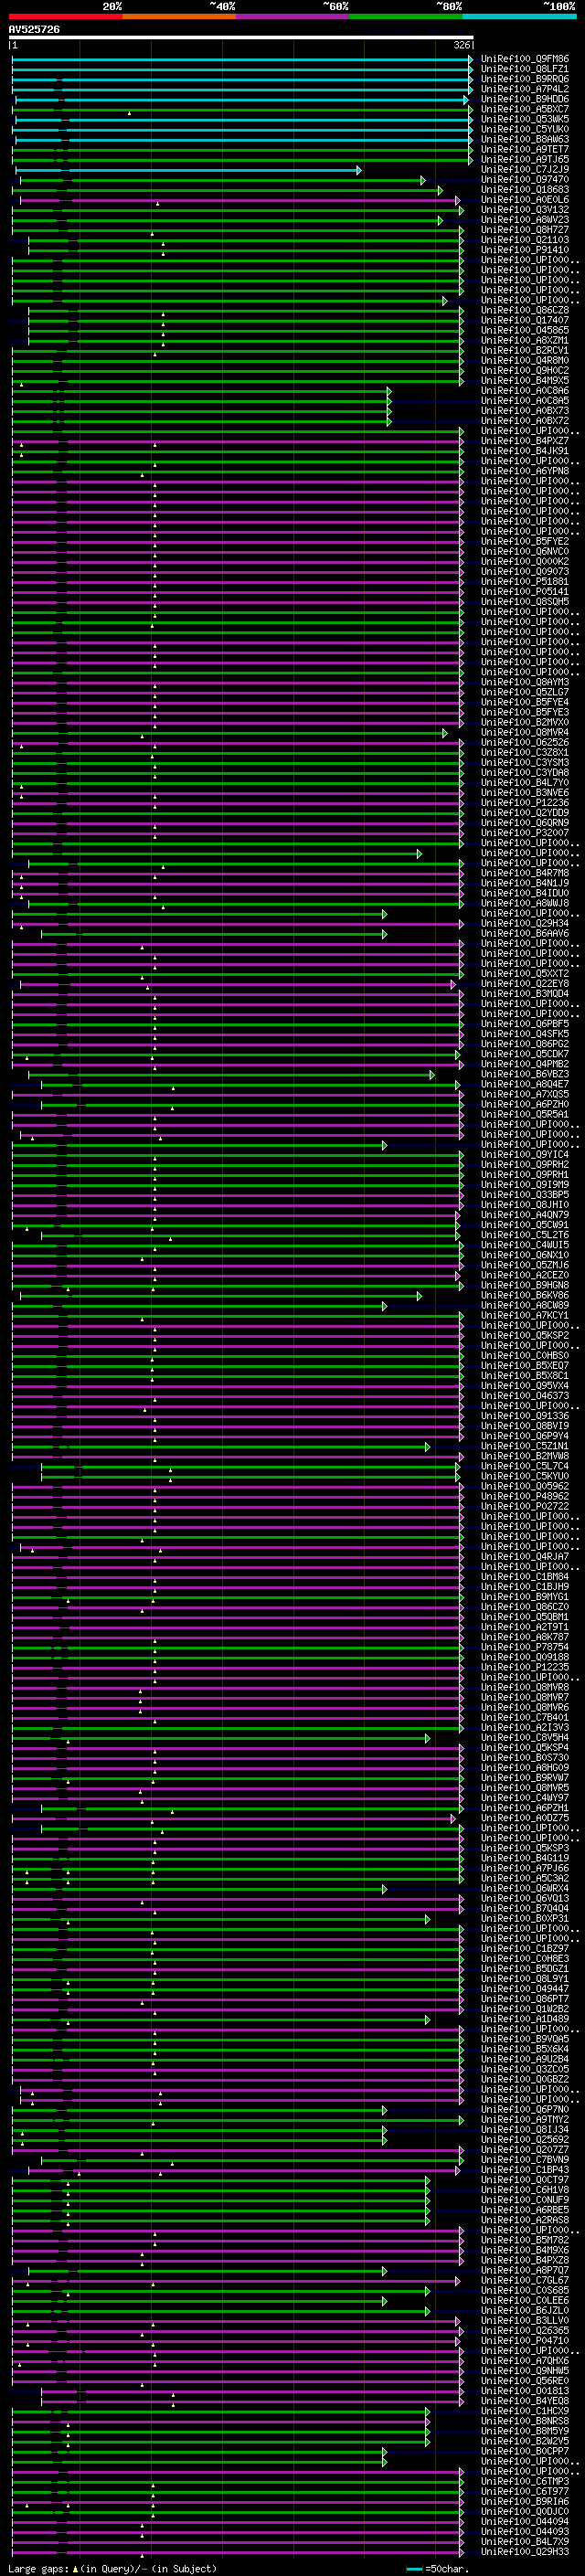585x2576 pixels.
Task: Click the UniRef100_A0BX73 label
Action: tap(524, 411)
